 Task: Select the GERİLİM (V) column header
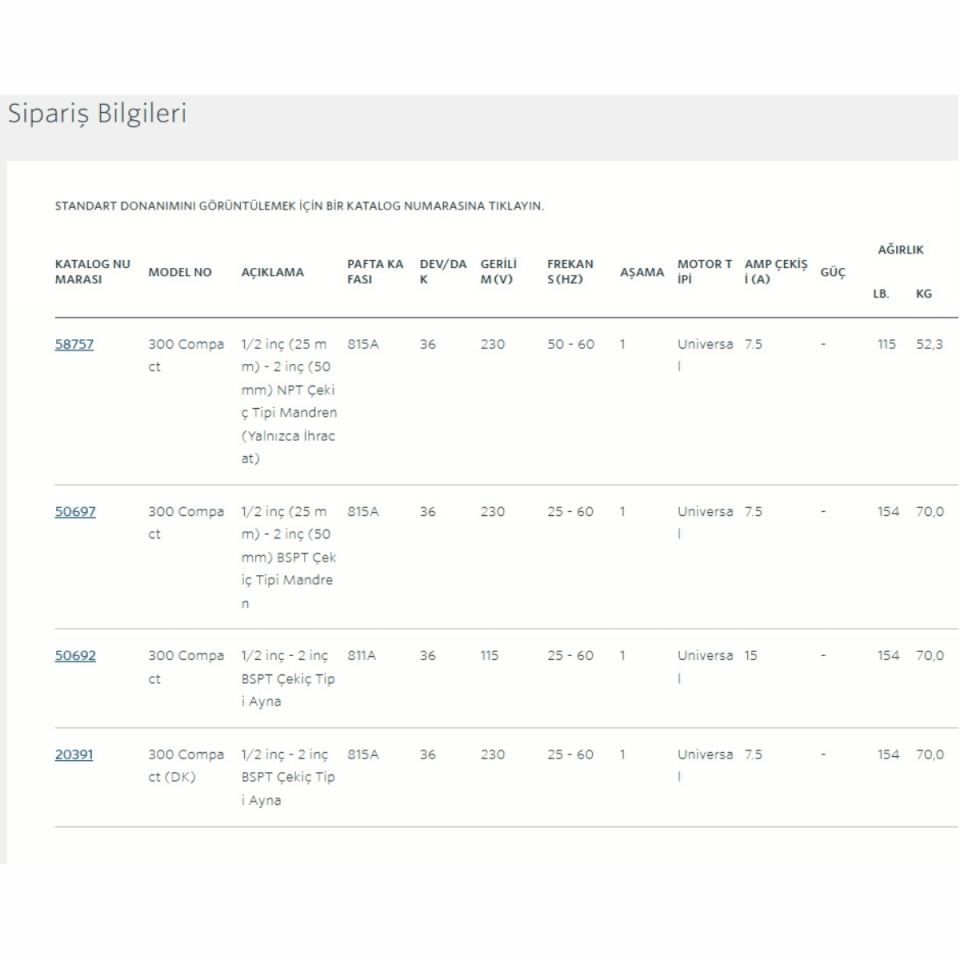(x=499, y=271)
